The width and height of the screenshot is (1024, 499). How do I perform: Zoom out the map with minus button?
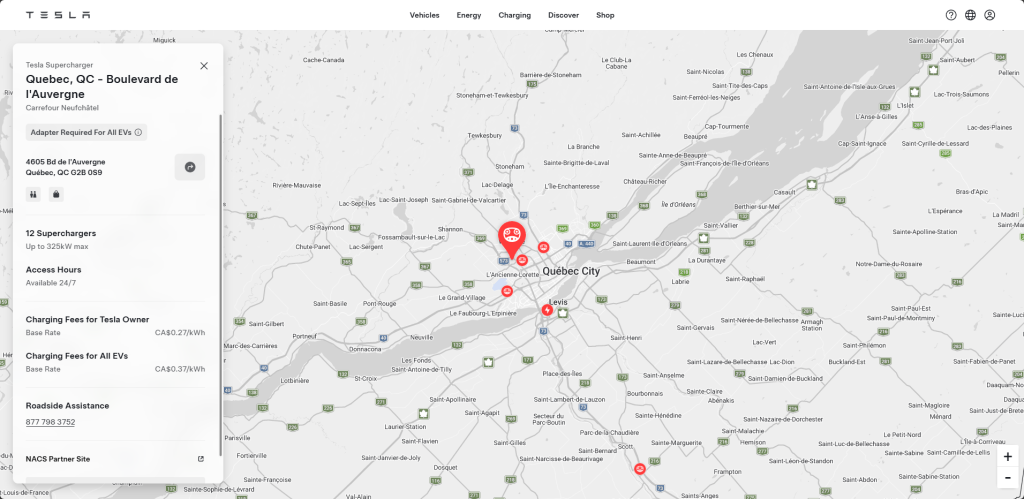pyautogui.click(x=1008, y=477)
